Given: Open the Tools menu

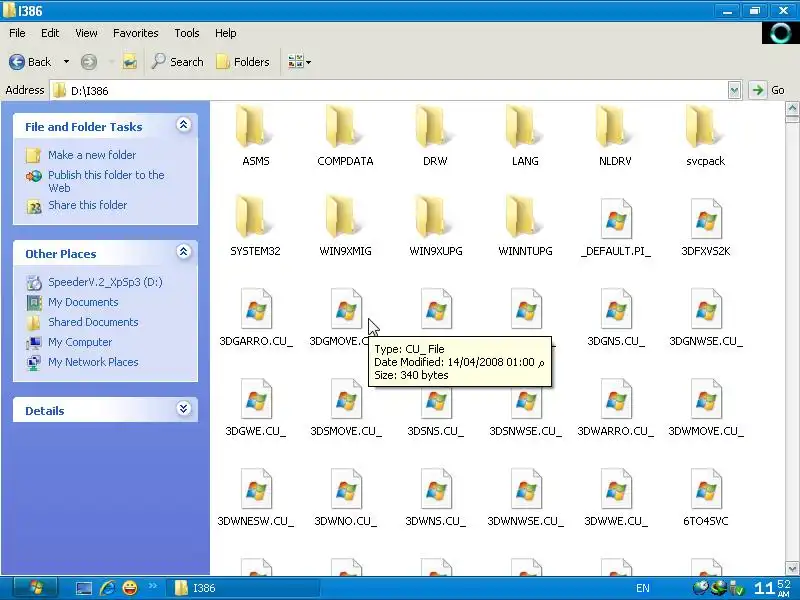Looking at the screenshot, I should pos(187,33).
